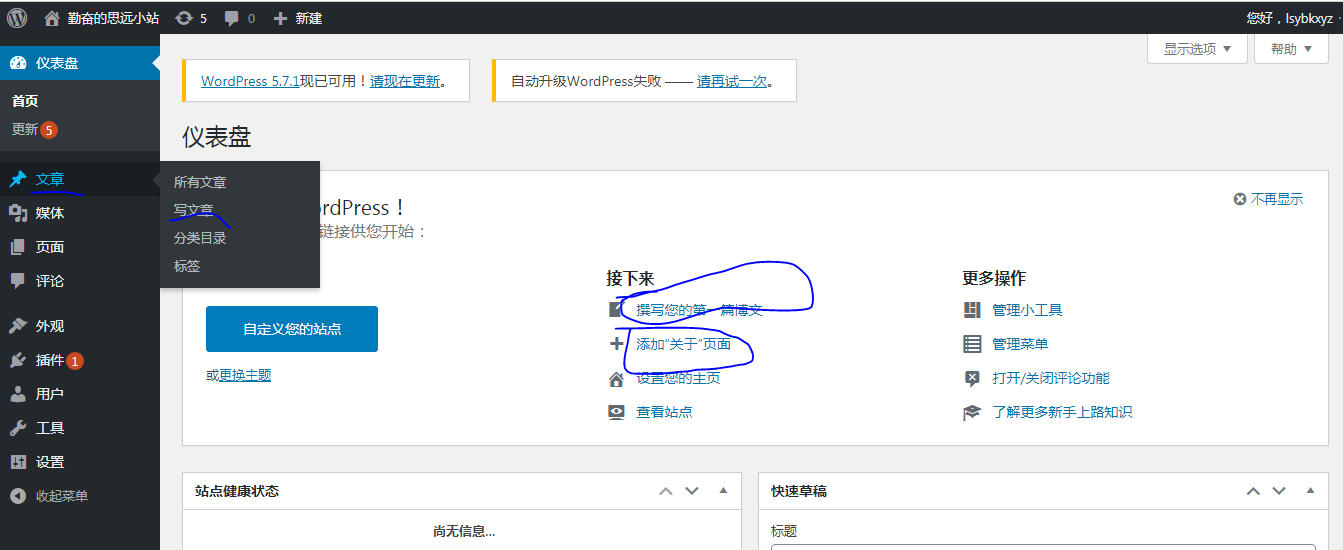
Task: Open the 管理菜单 link
Action: [x=1020, y=344]
